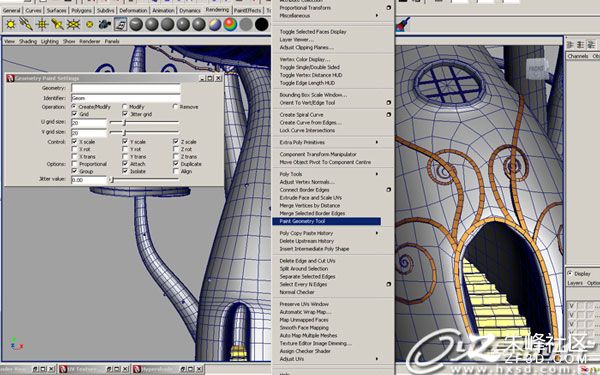Viewport: 600px width, 375px height.
Task: Select the area light shelf icon
Action: click(x=73, y=24)
